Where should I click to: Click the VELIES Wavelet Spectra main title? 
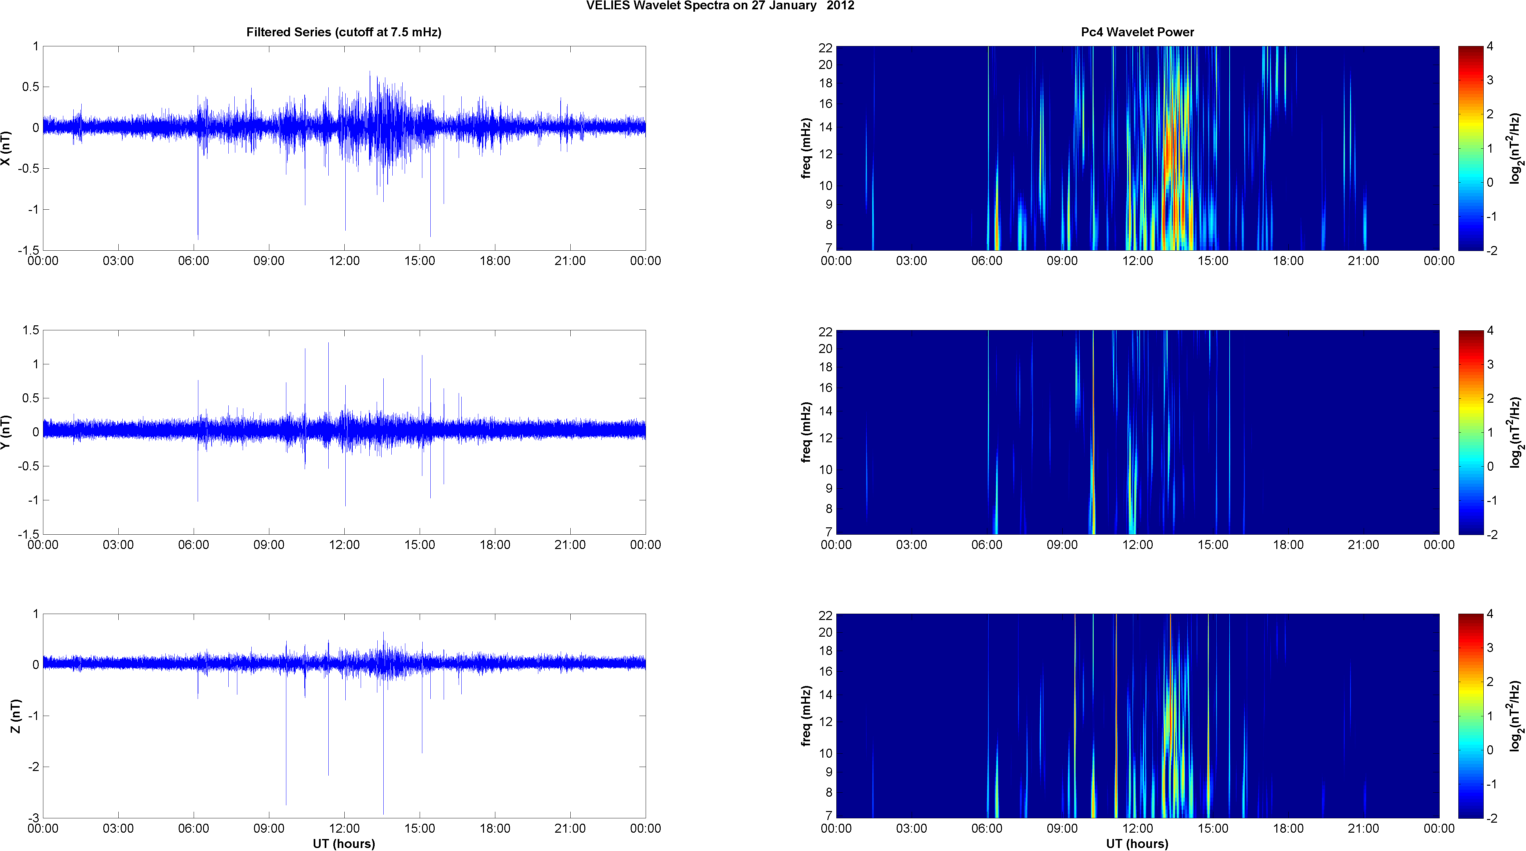pos(720,6)
